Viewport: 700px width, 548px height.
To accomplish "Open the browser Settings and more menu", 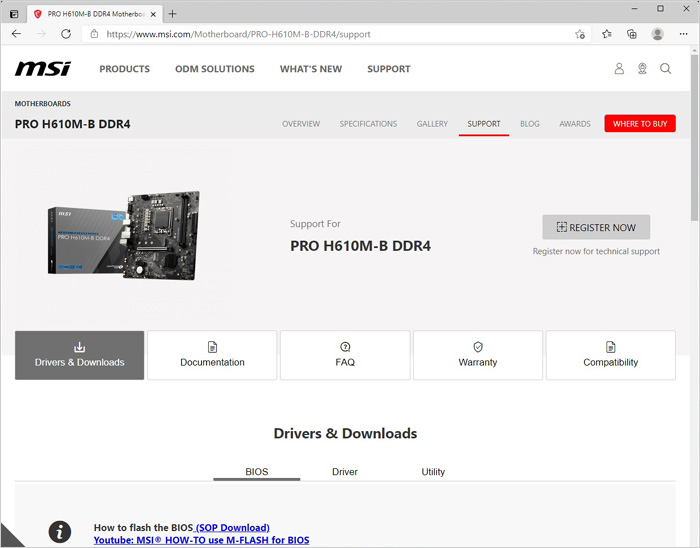I will [683, 34].
